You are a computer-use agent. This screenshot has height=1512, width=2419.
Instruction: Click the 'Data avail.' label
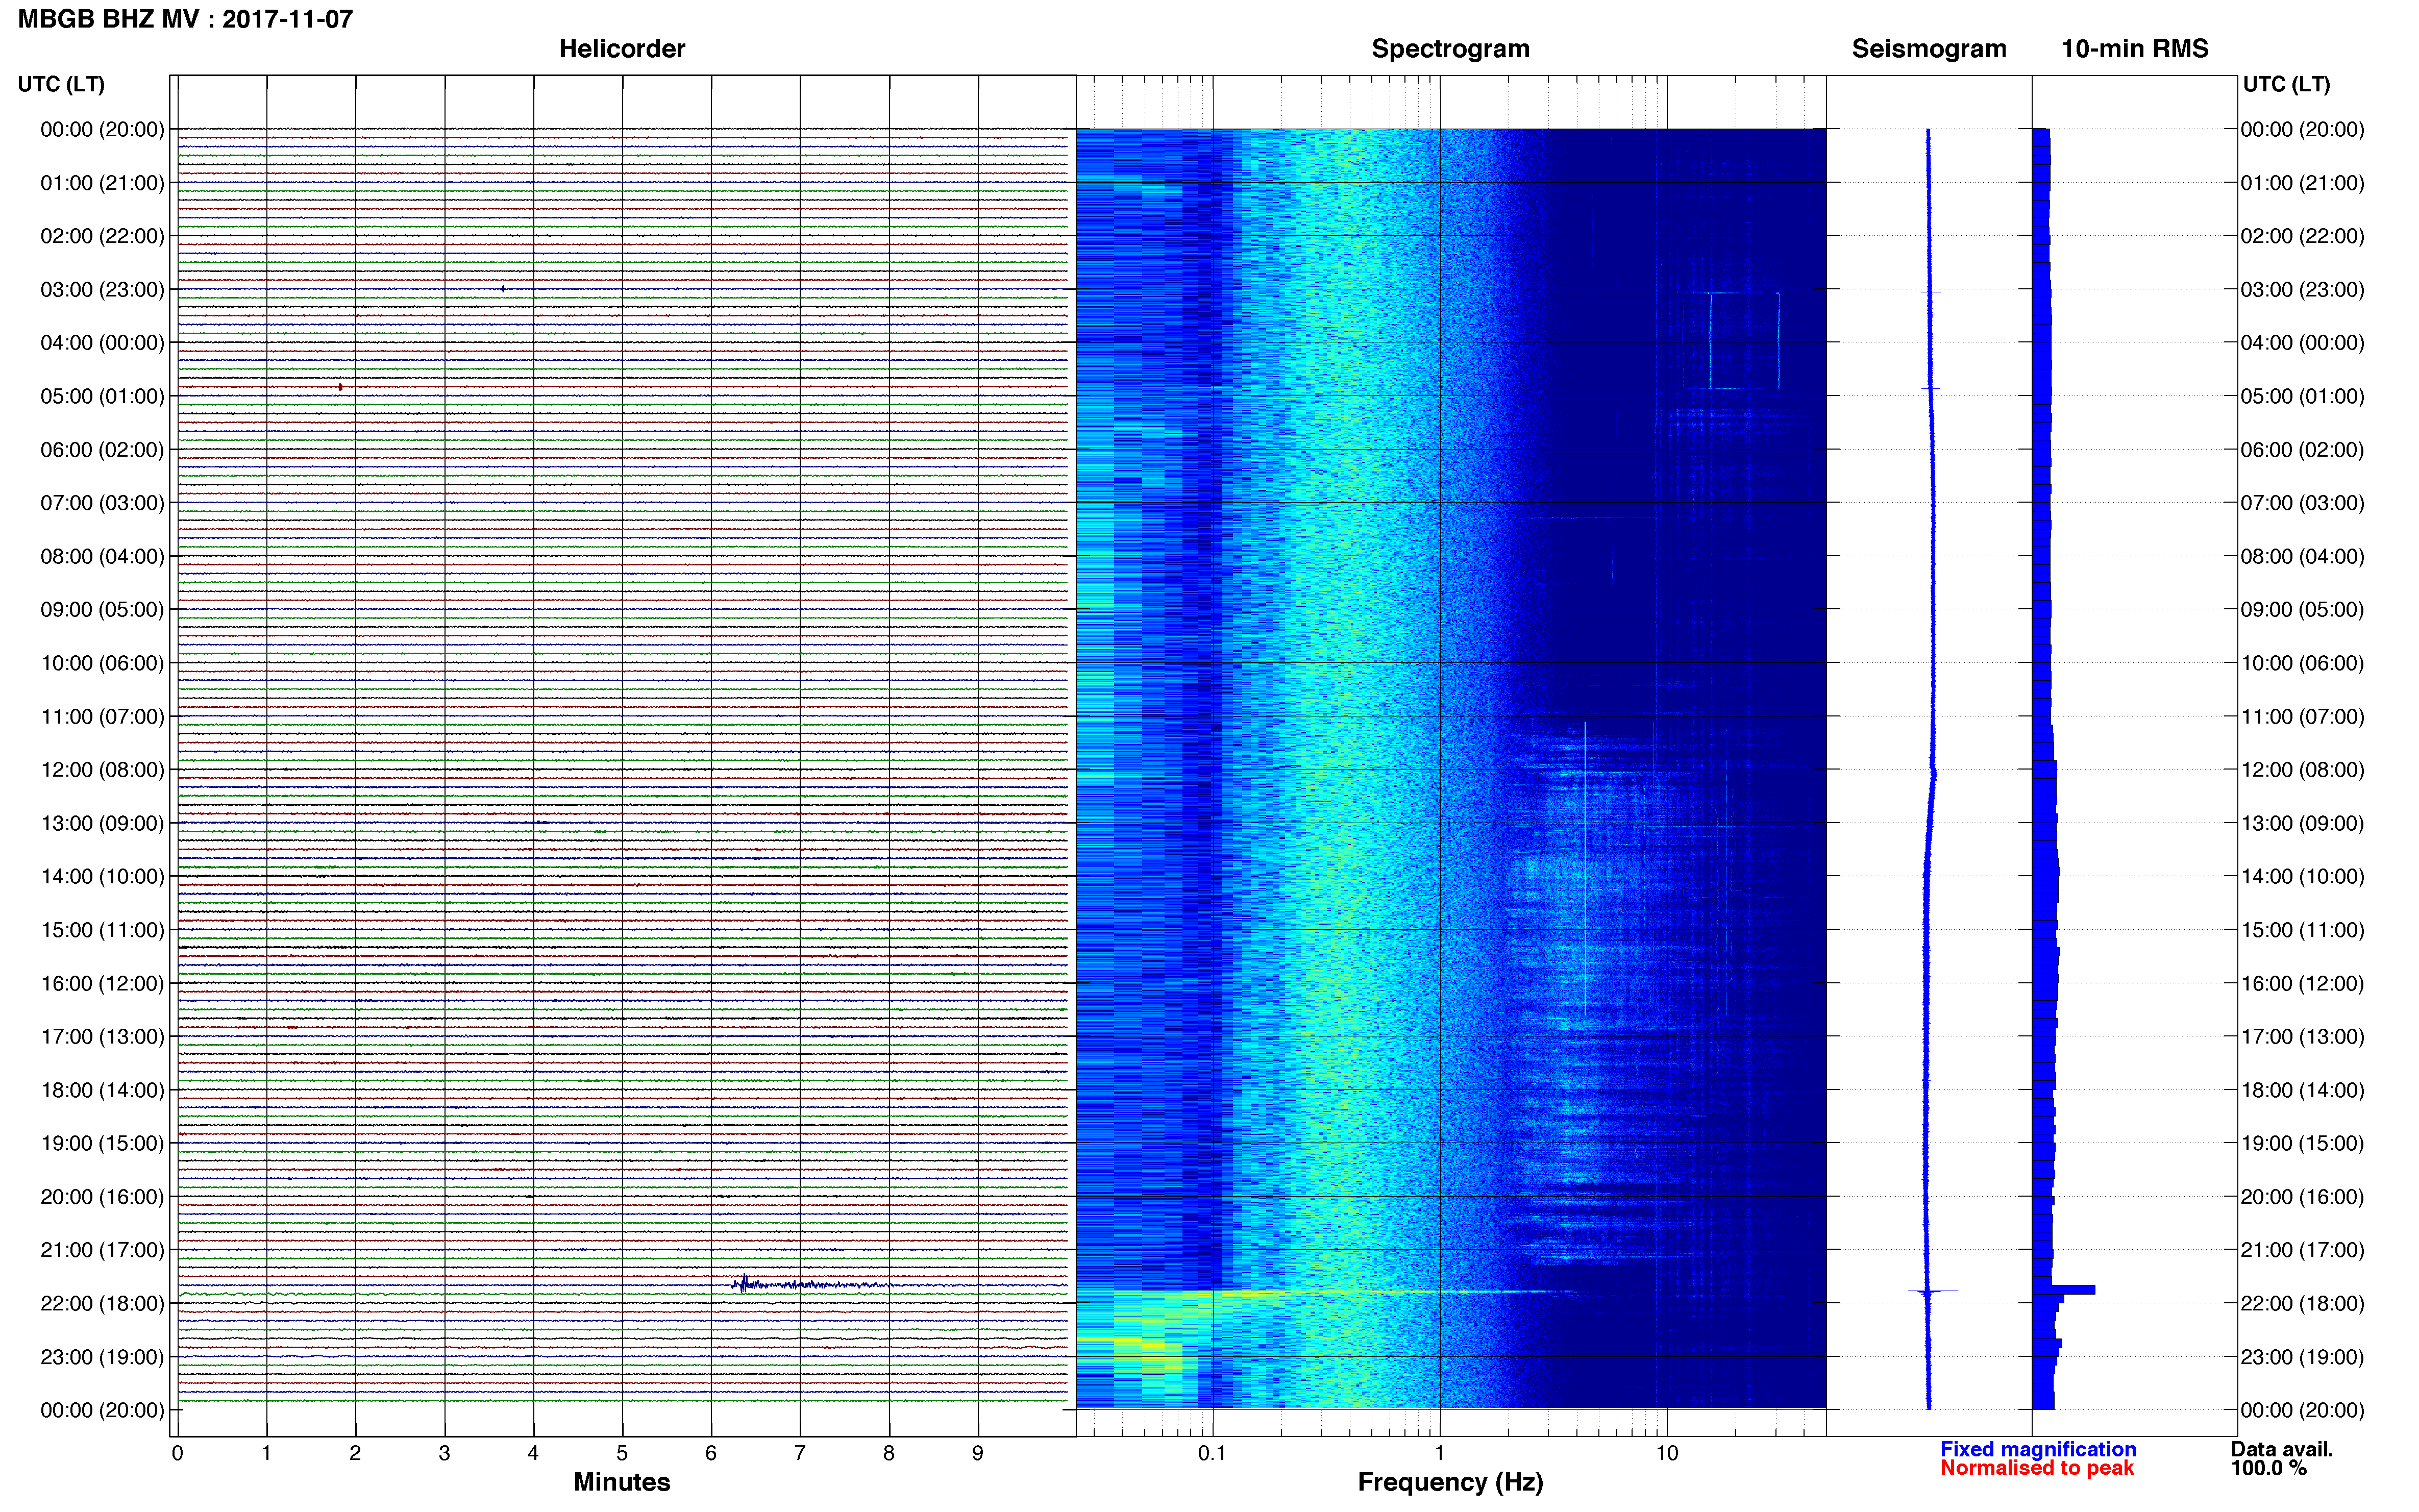coord(2281,1449)
